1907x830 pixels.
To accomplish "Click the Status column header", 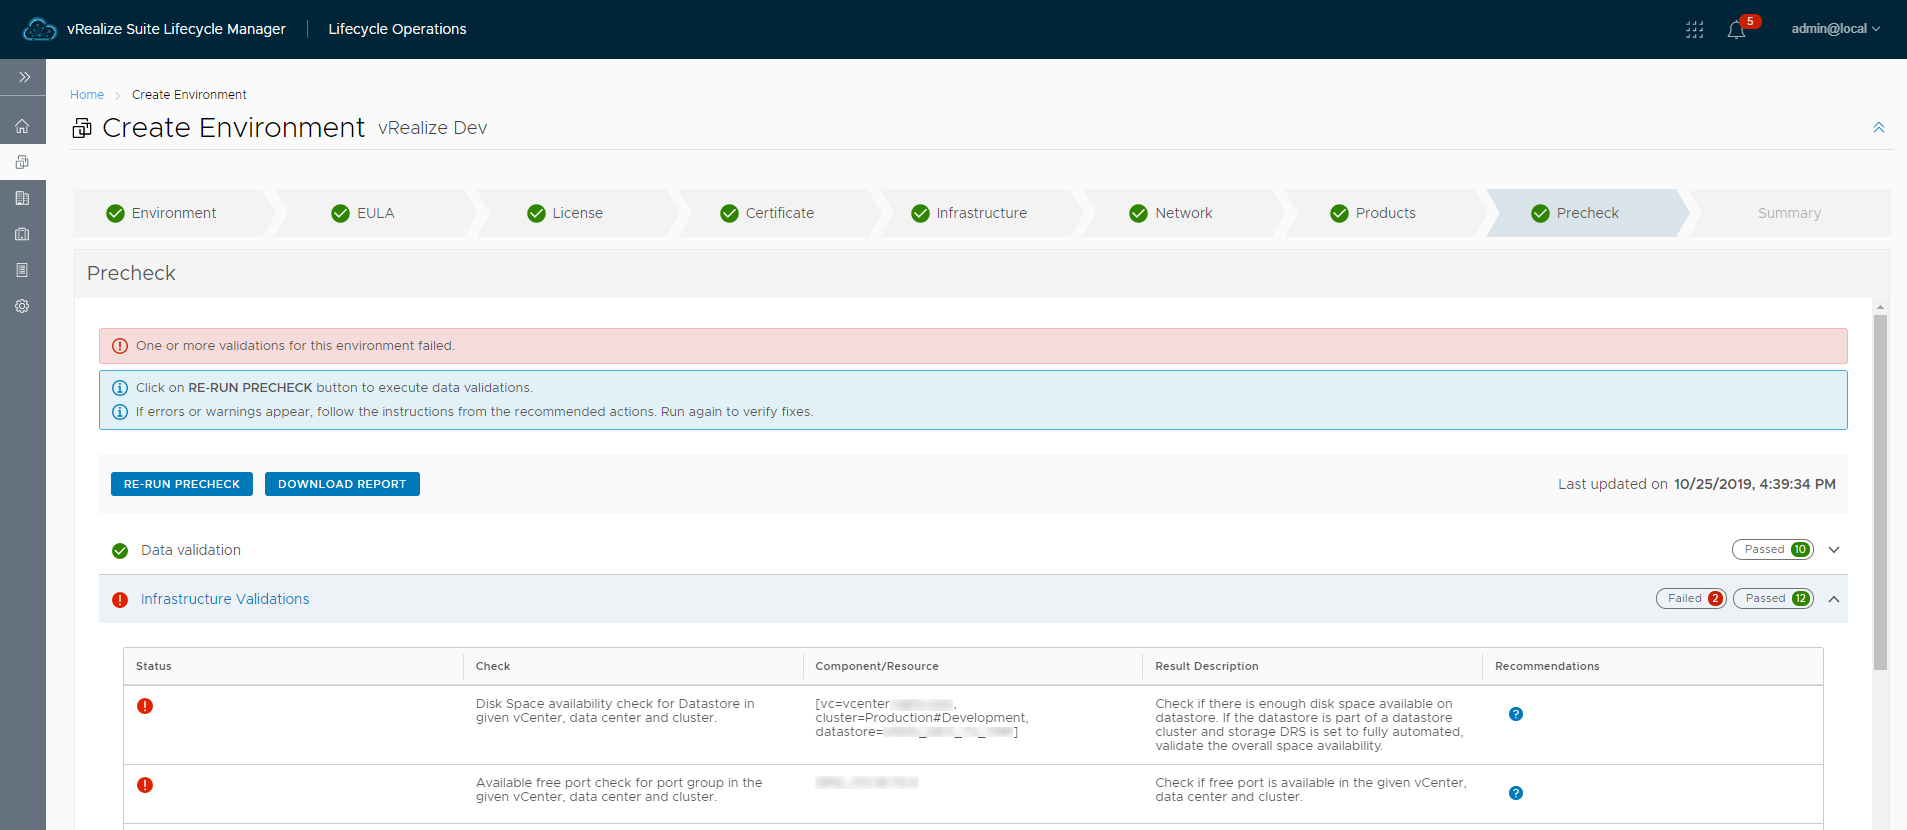I will coord(154,666).
